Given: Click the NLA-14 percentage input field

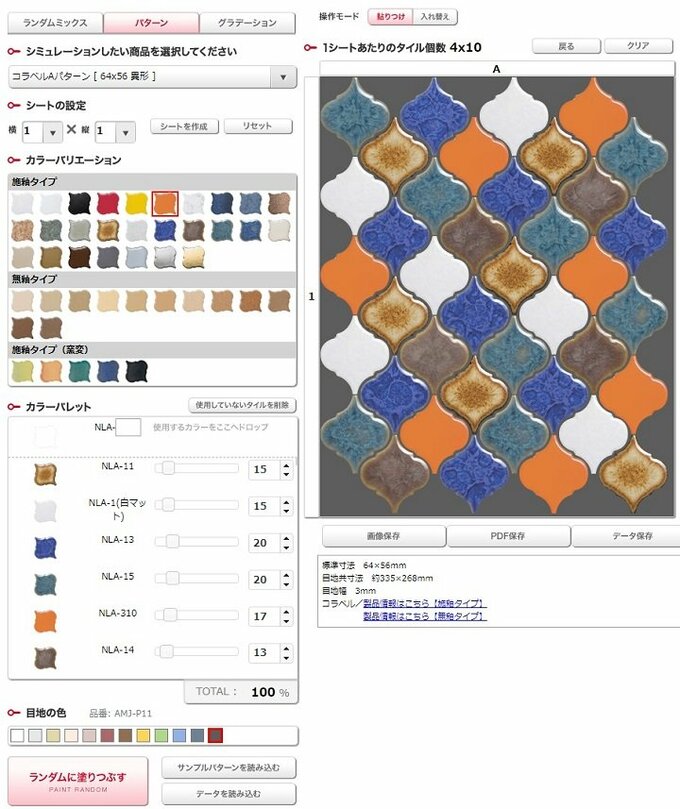Looking at the screenshot, I should (262, 653).
